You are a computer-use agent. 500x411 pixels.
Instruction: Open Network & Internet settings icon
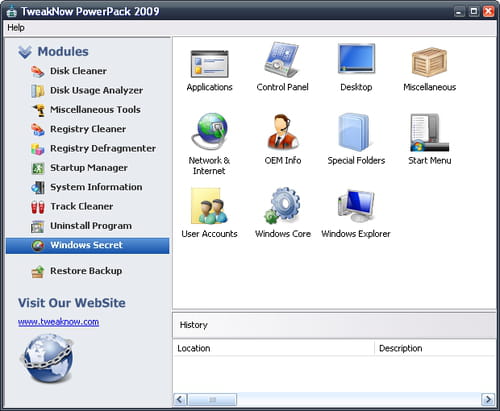tap(209, 131)
